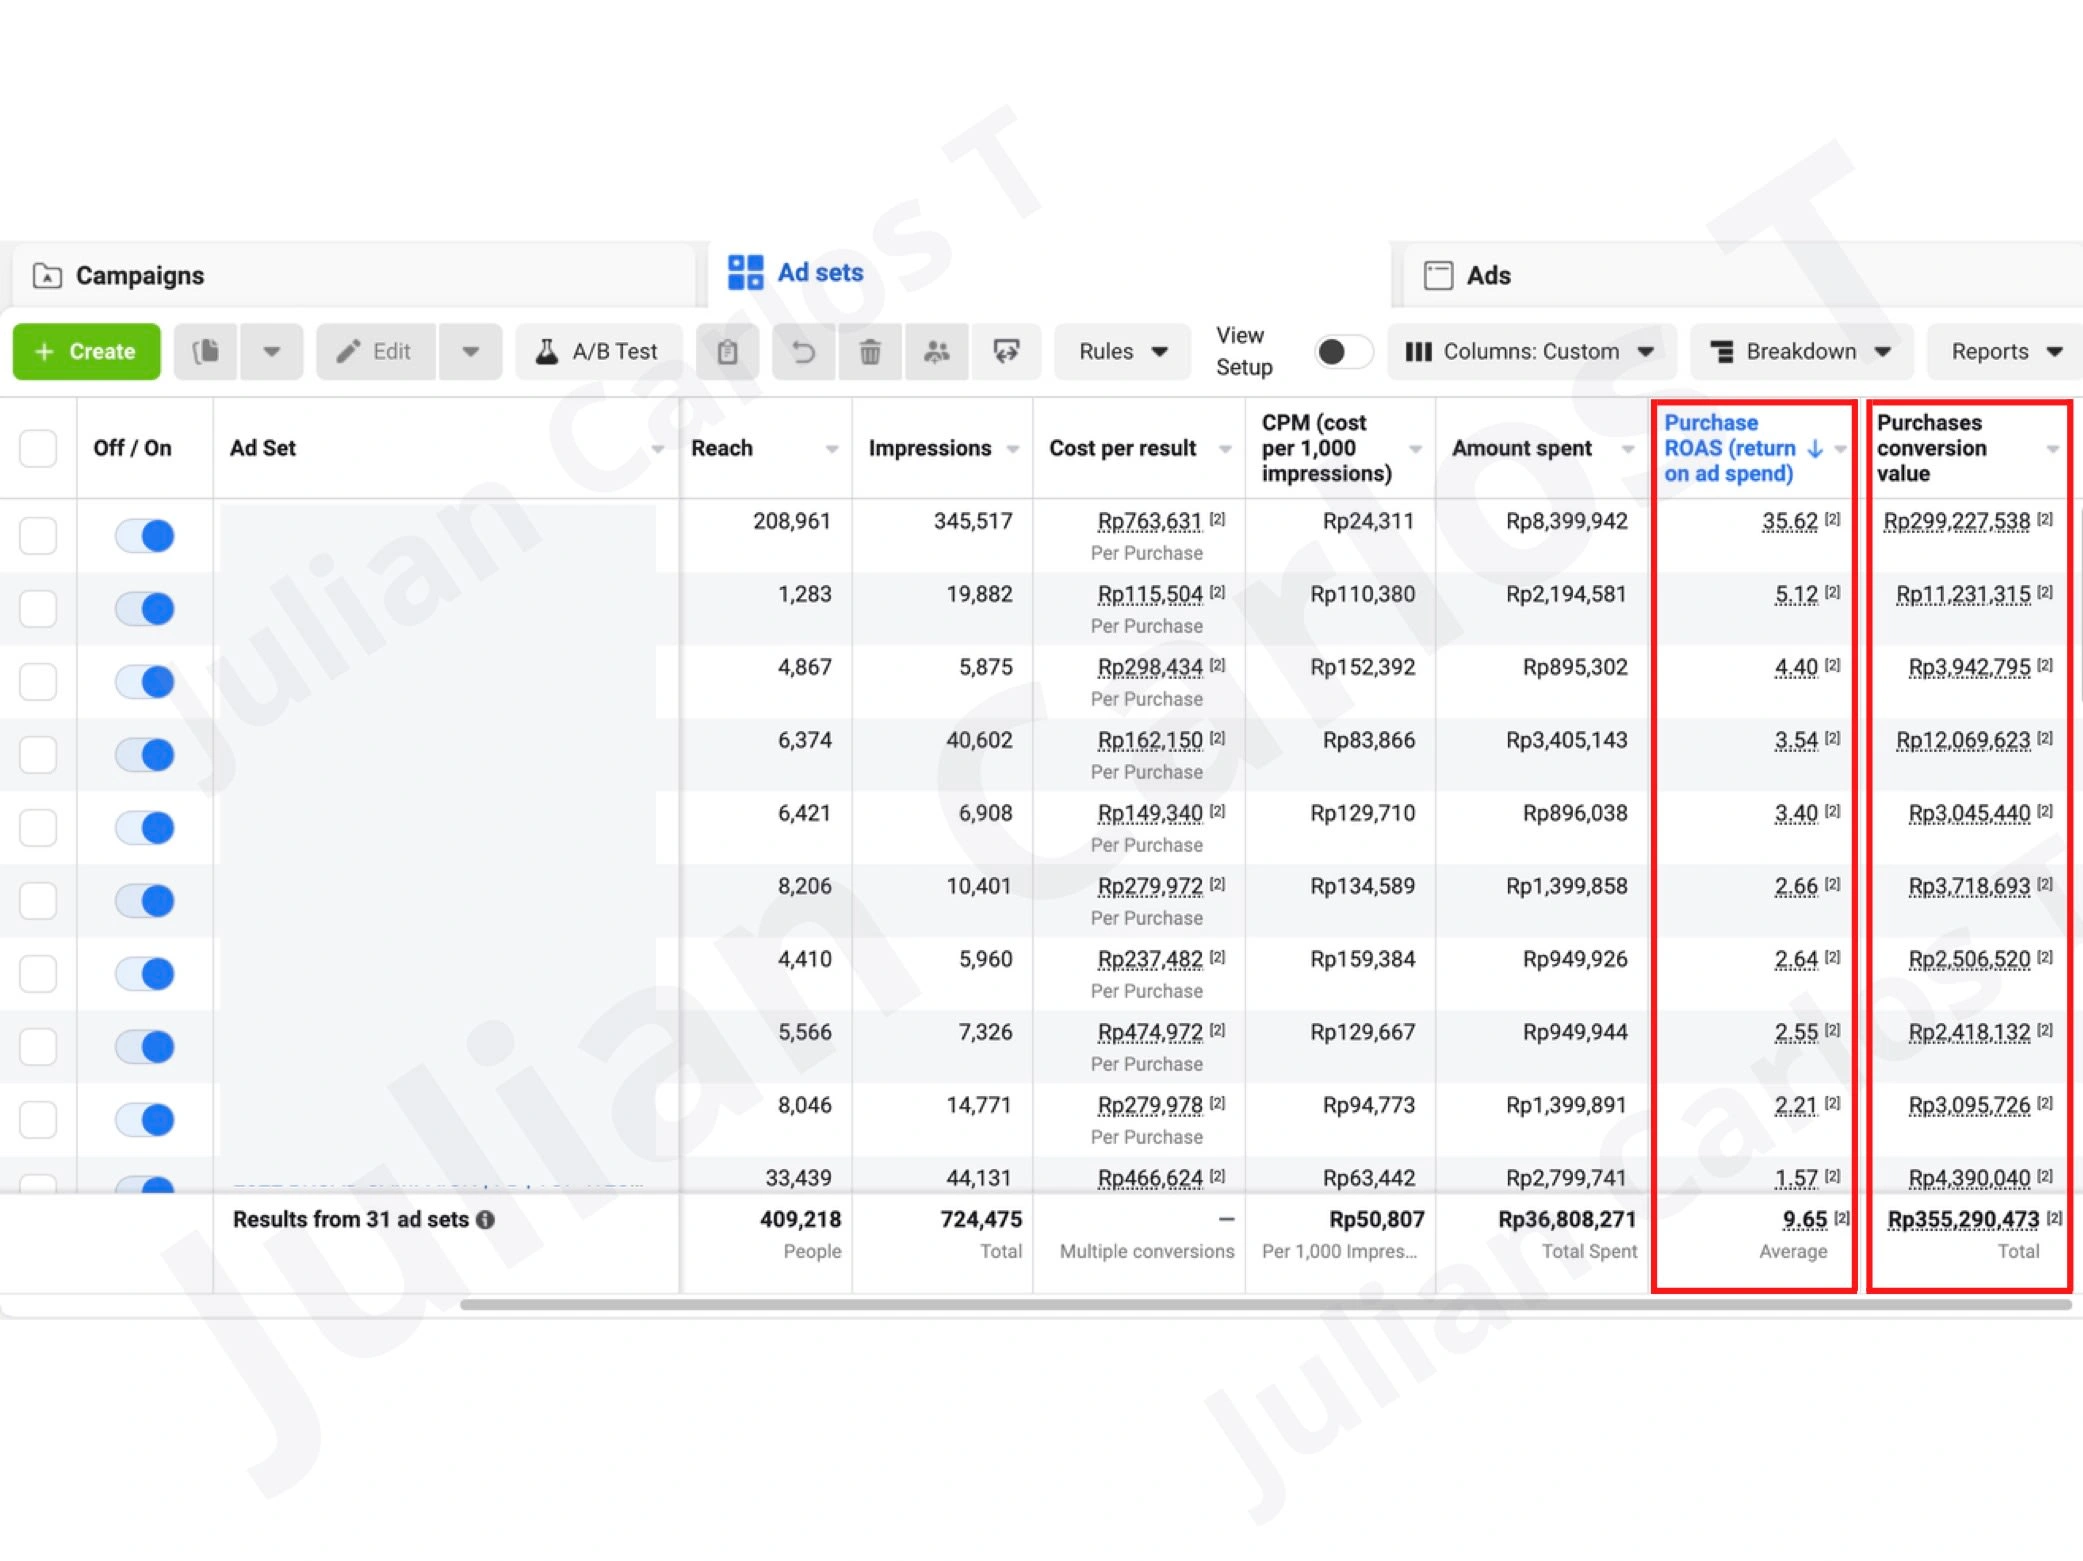Open the Edit options dropdown arrow
Screen dimensions: 2083x1561
pyautogui.click(x=470, y=352)
